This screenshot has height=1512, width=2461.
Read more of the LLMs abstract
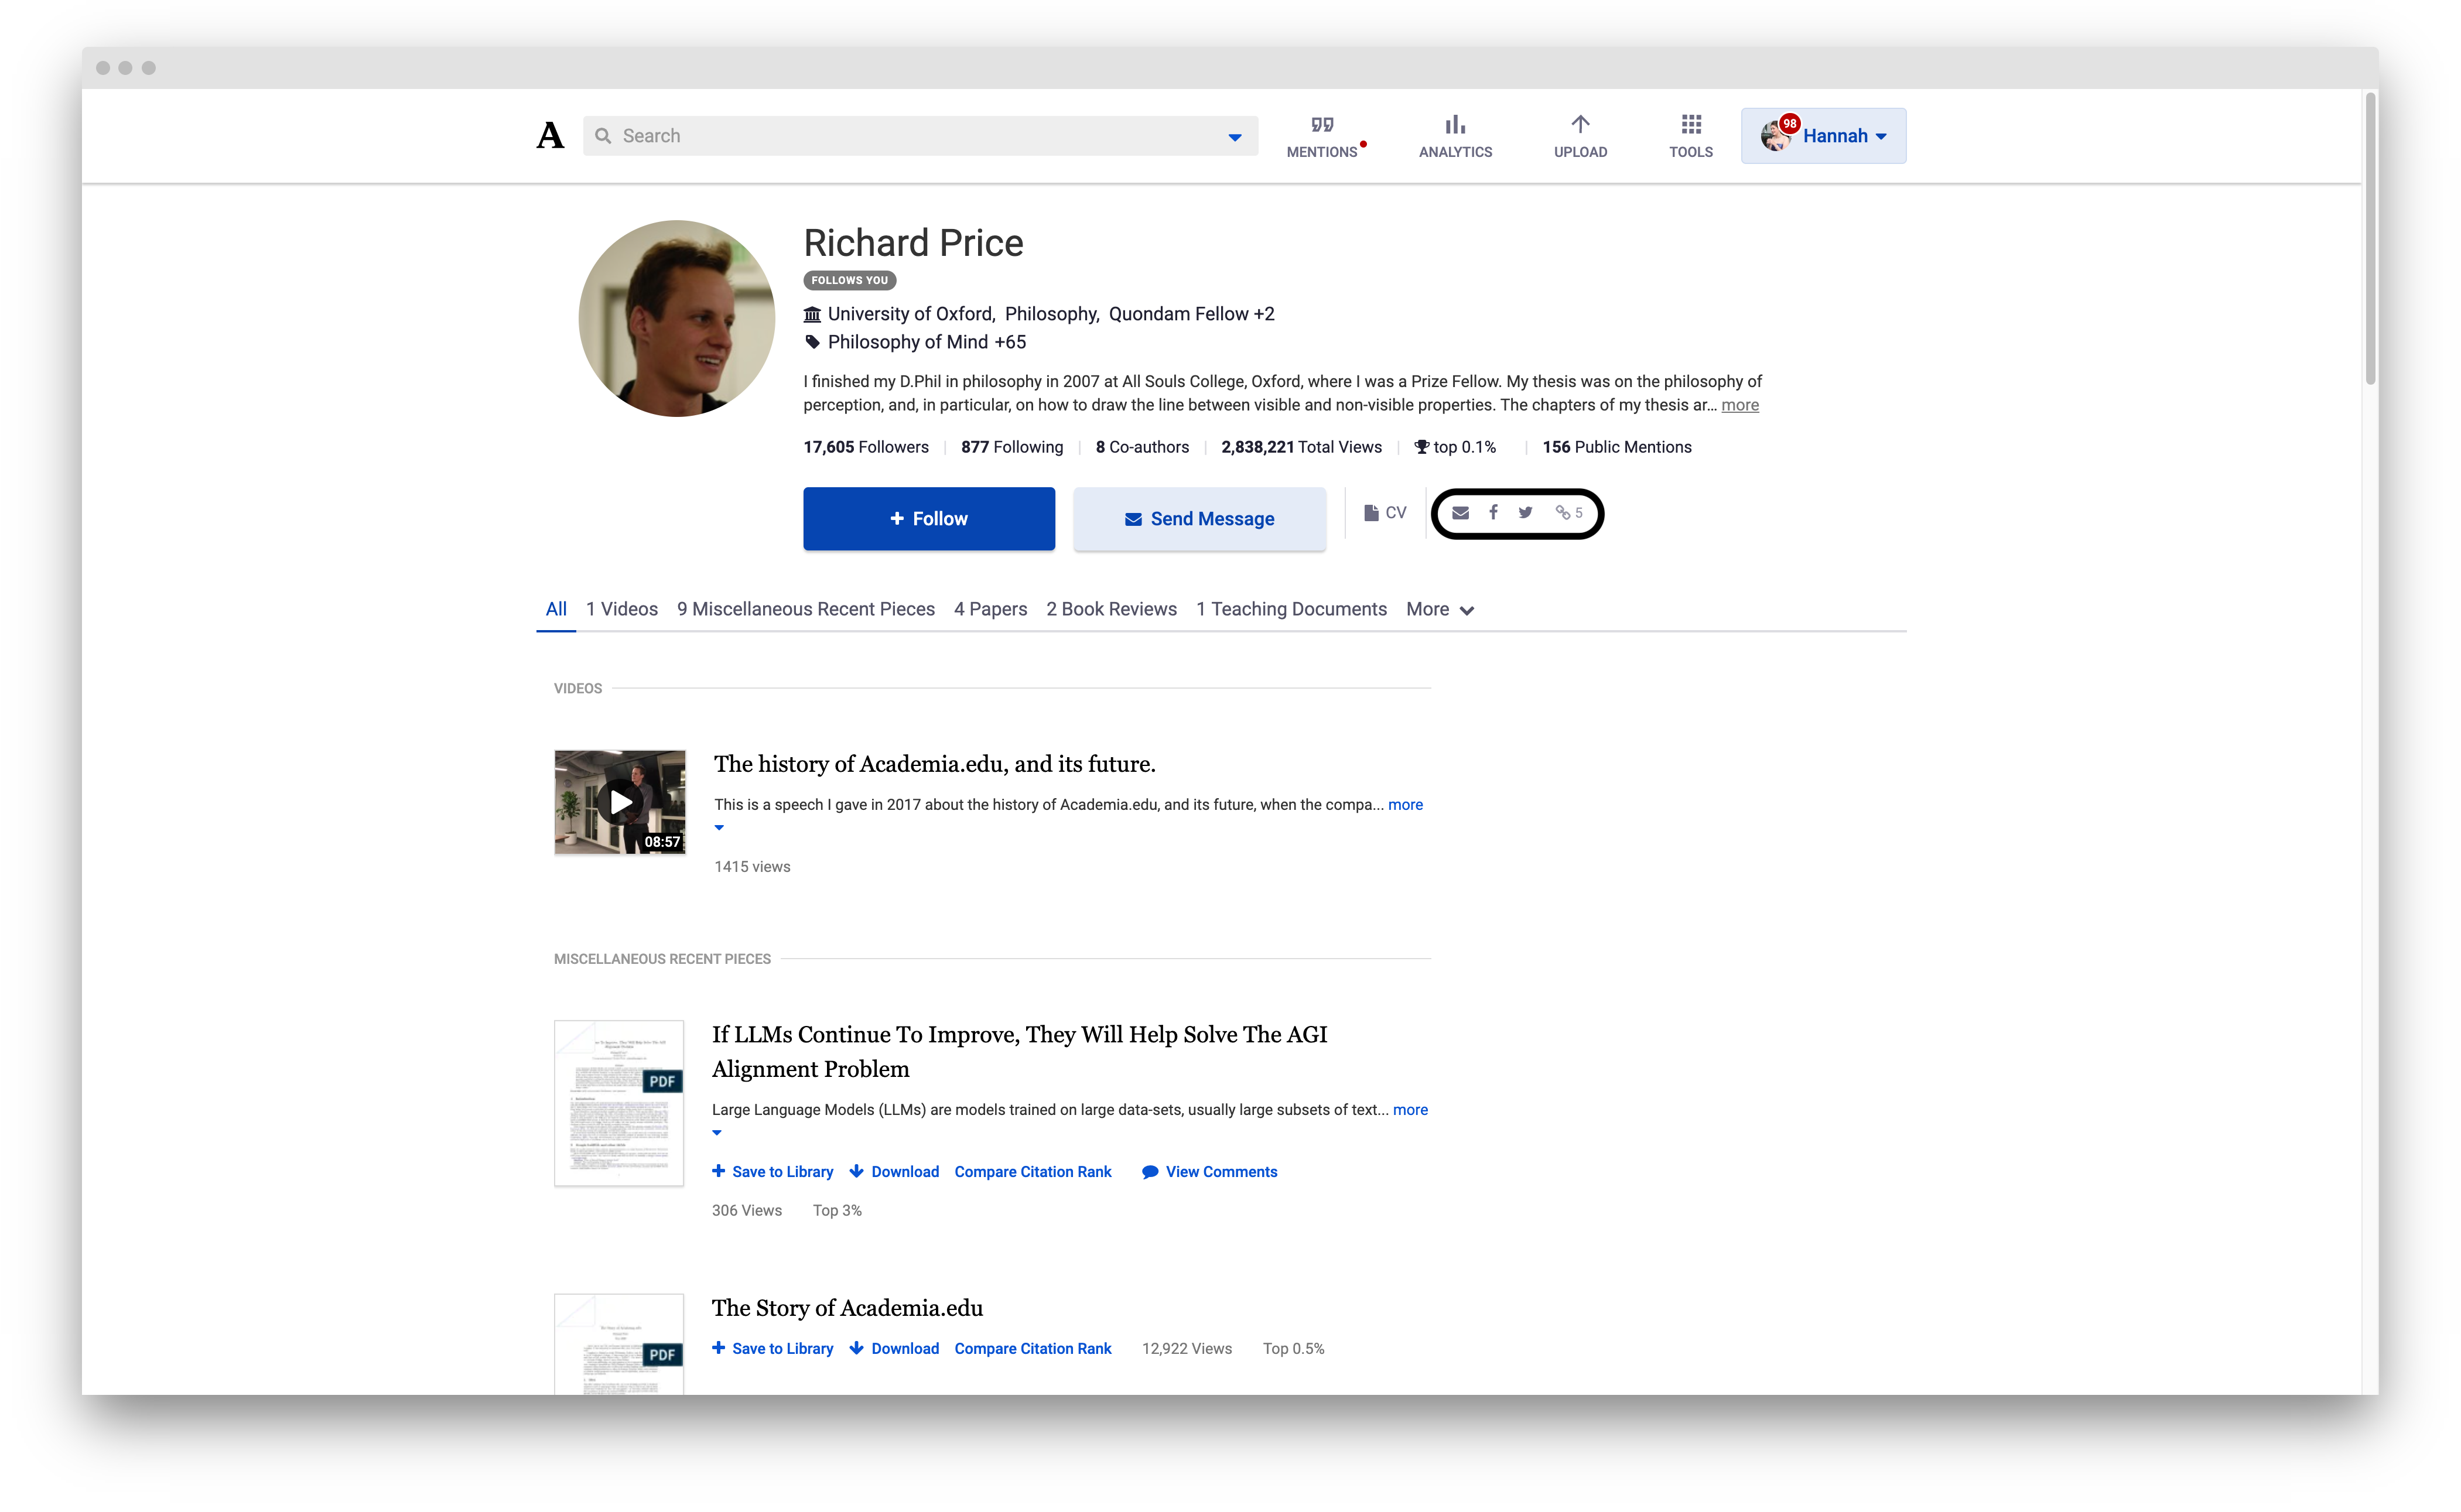1410,1110
